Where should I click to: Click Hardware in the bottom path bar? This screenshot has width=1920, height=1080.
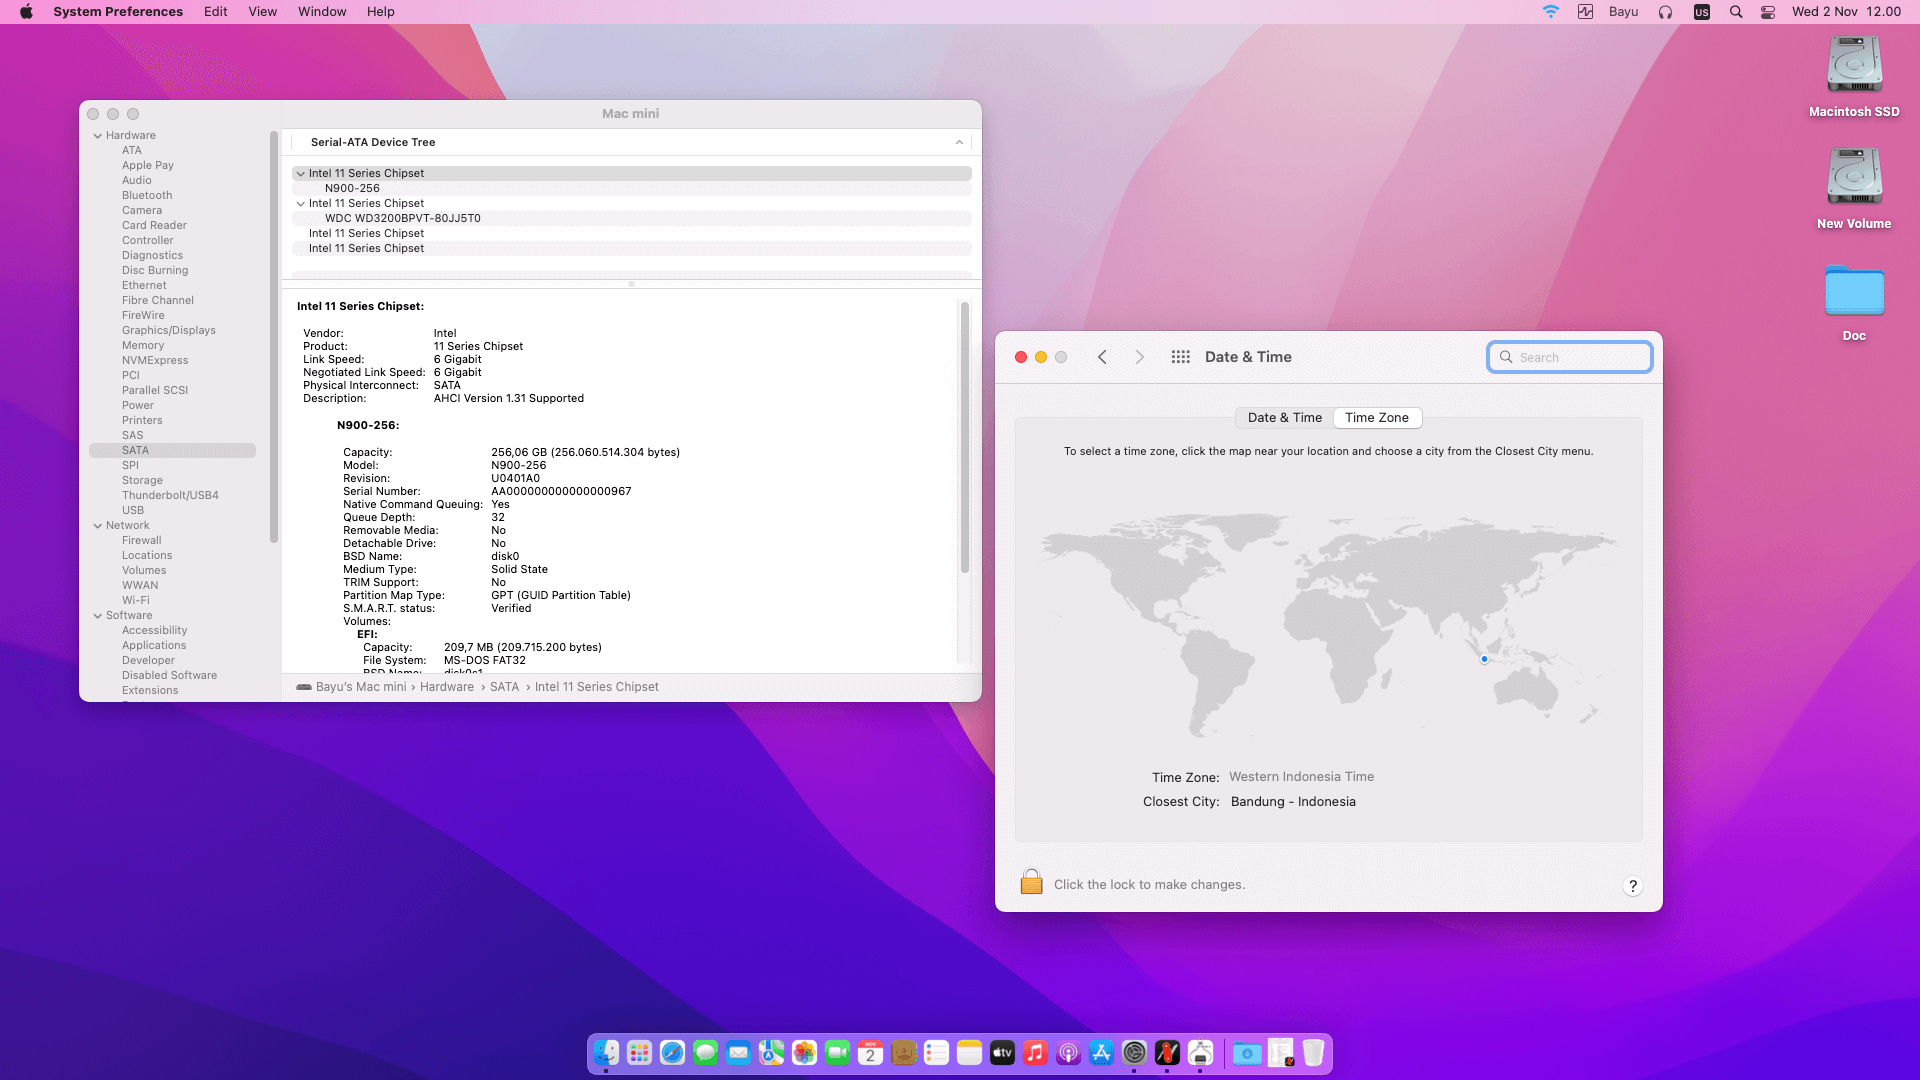pos(446,687)
